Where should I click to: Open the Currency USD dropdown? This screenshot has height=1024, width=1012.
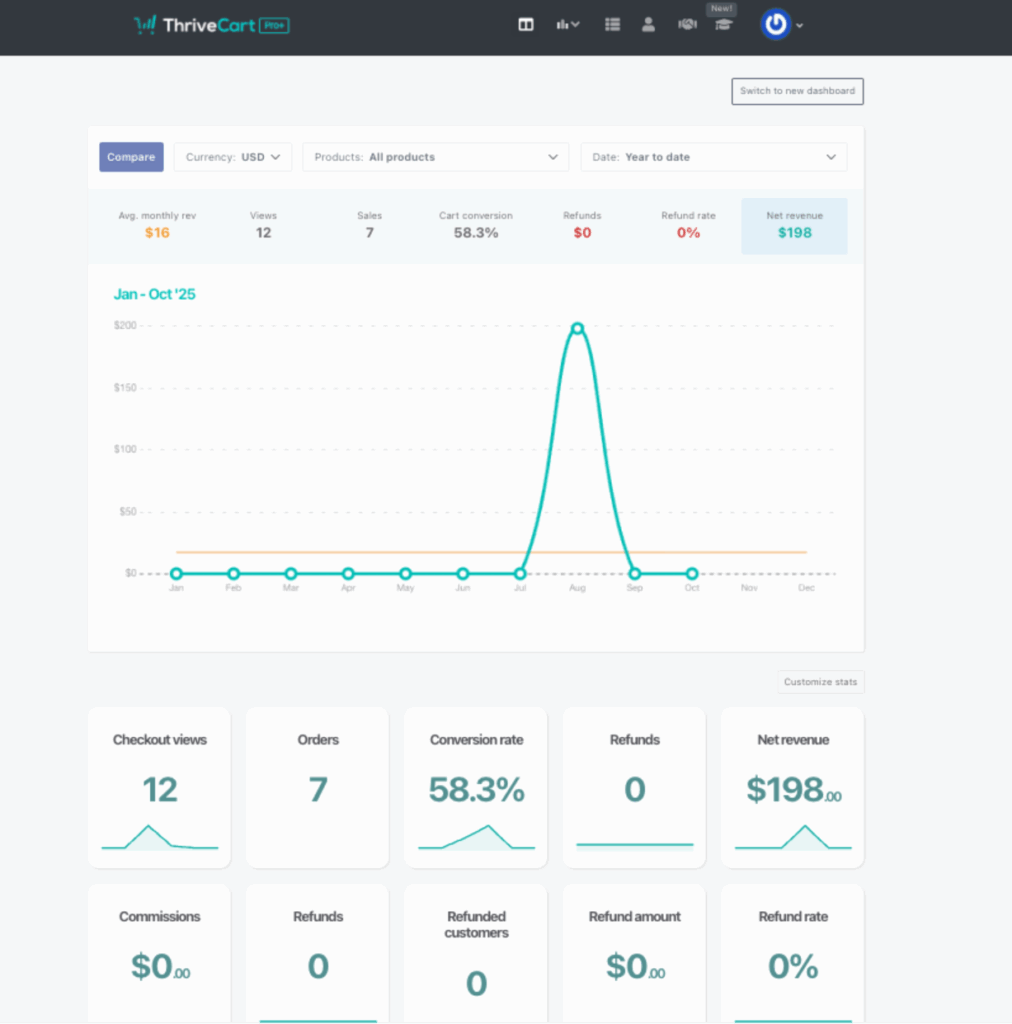coord(233,157)
